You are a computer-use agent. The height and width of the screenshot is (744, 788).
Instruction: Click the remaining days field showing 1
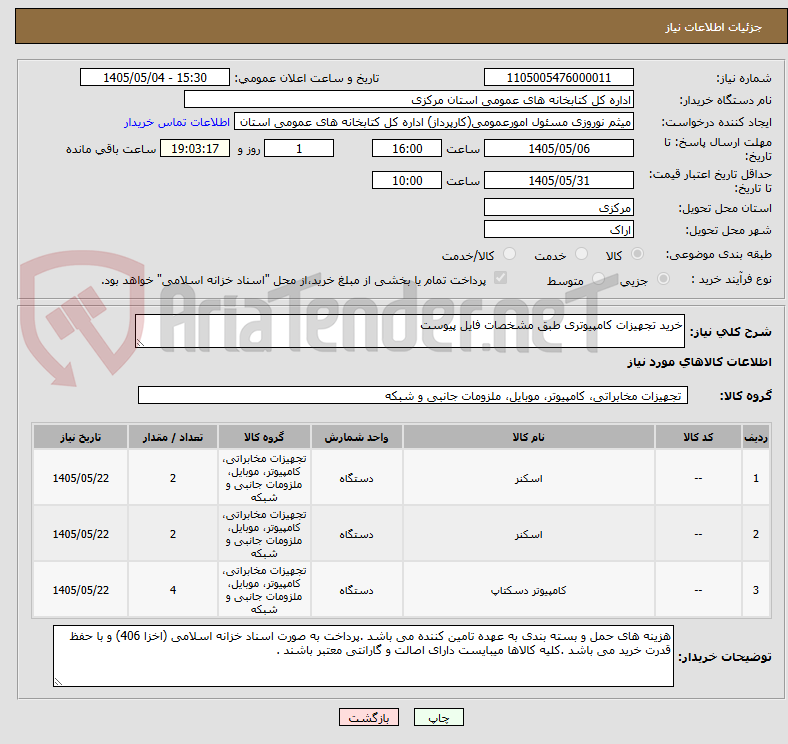[299, 148]
